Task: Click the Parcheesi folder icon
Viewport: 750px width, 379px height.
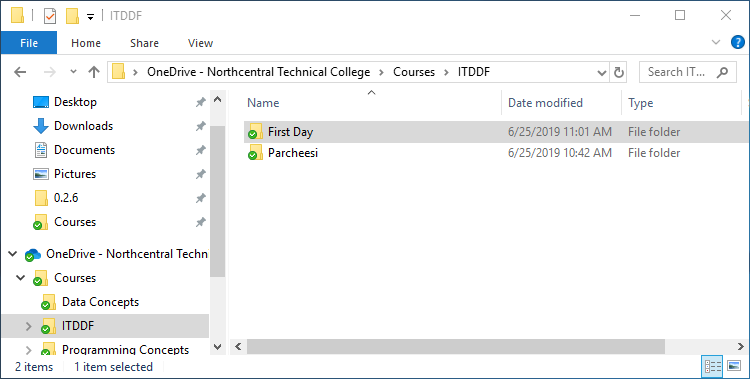Action: [x=255, y=153]
